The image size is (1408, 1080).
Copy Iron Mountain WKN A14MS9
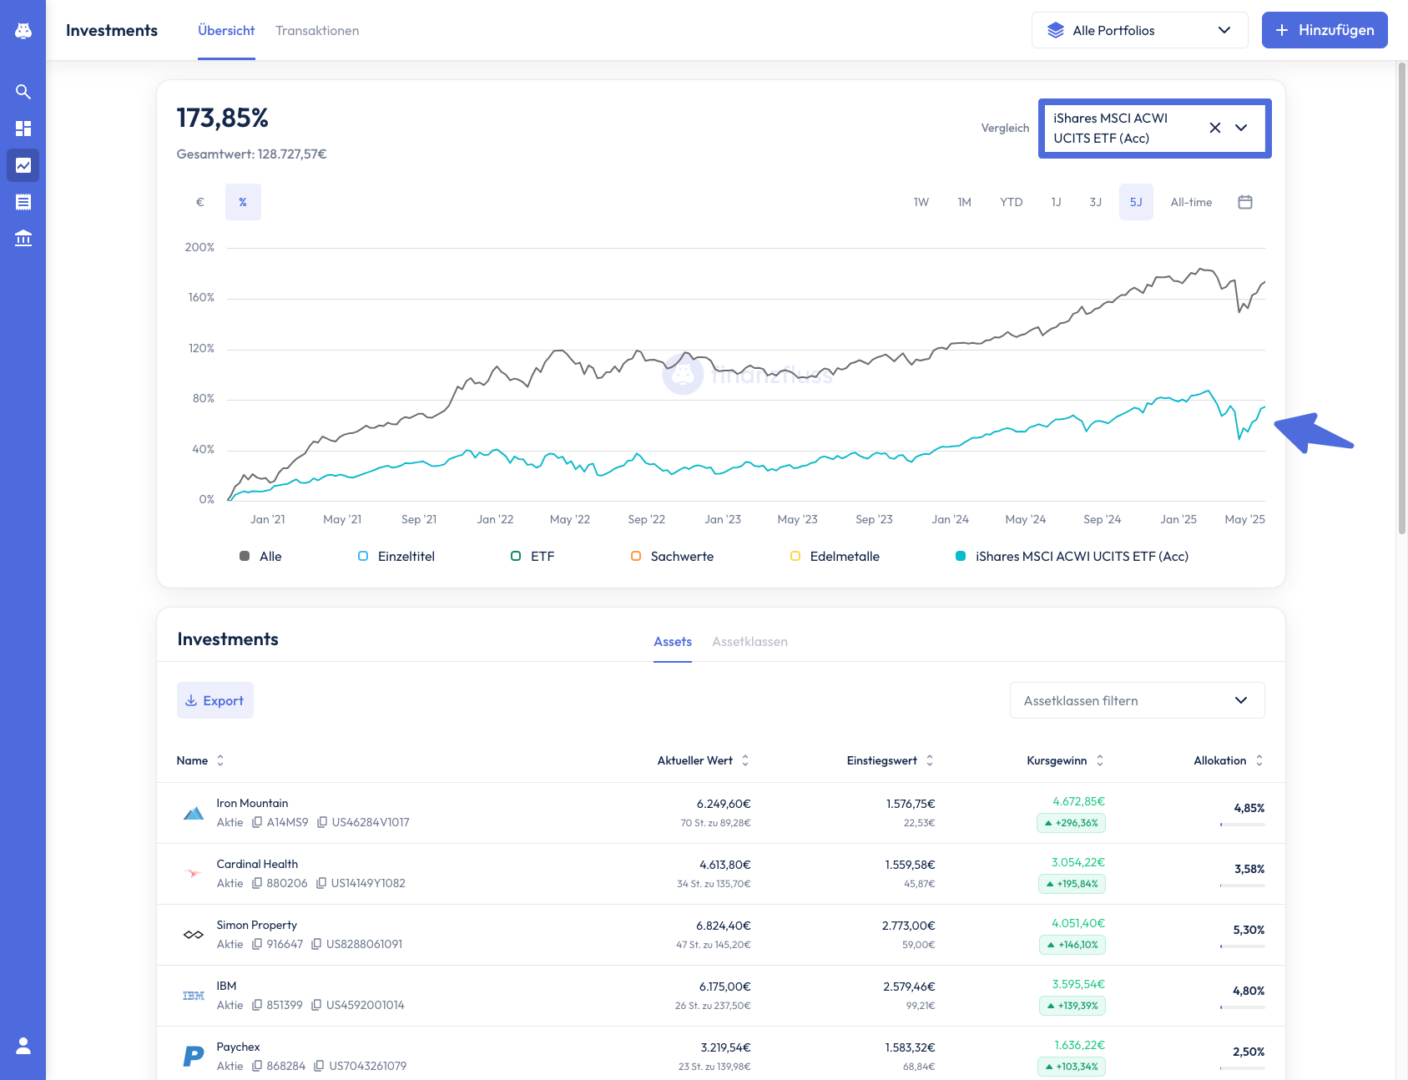[257, 822]
